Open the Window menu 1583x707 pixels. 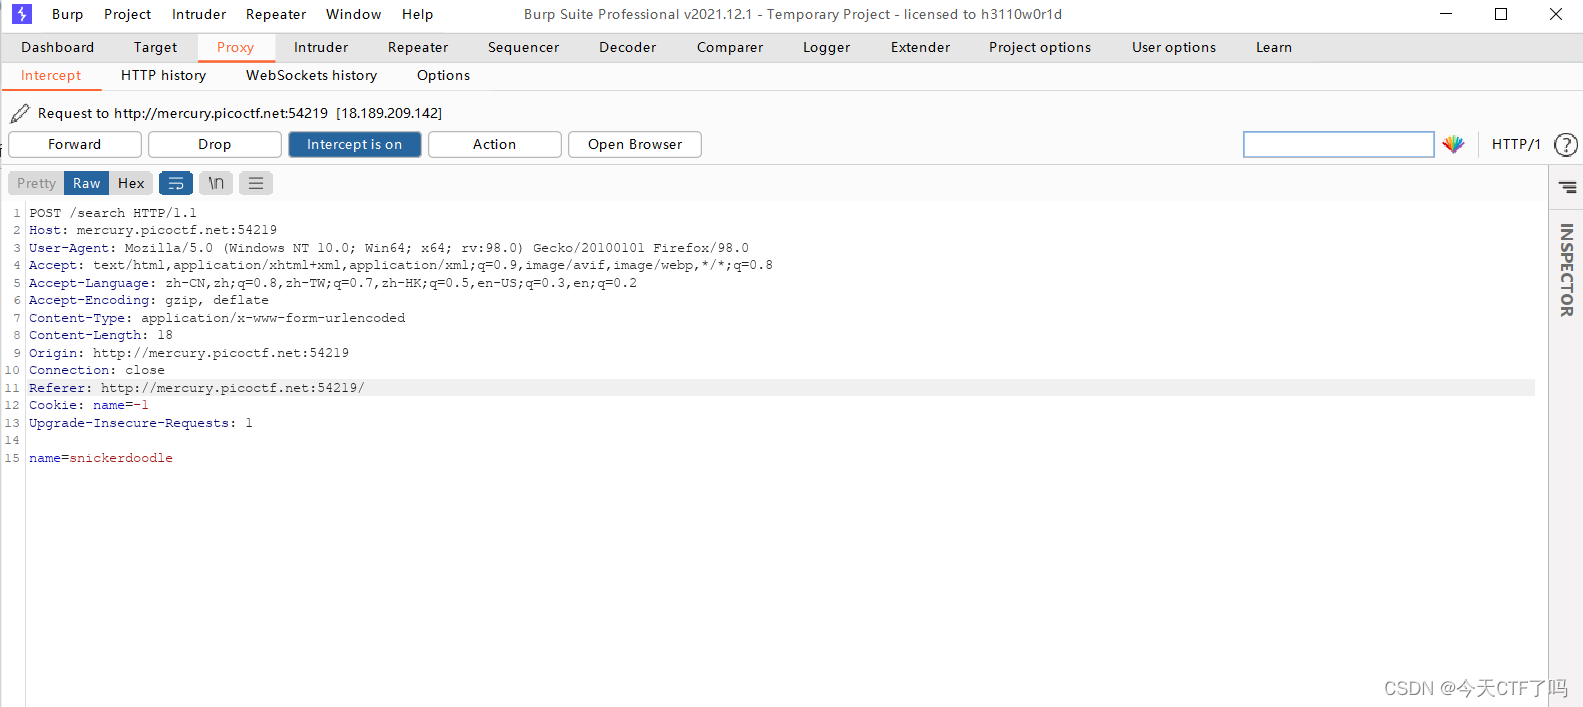pyautogui.click(x=354, y=14)
